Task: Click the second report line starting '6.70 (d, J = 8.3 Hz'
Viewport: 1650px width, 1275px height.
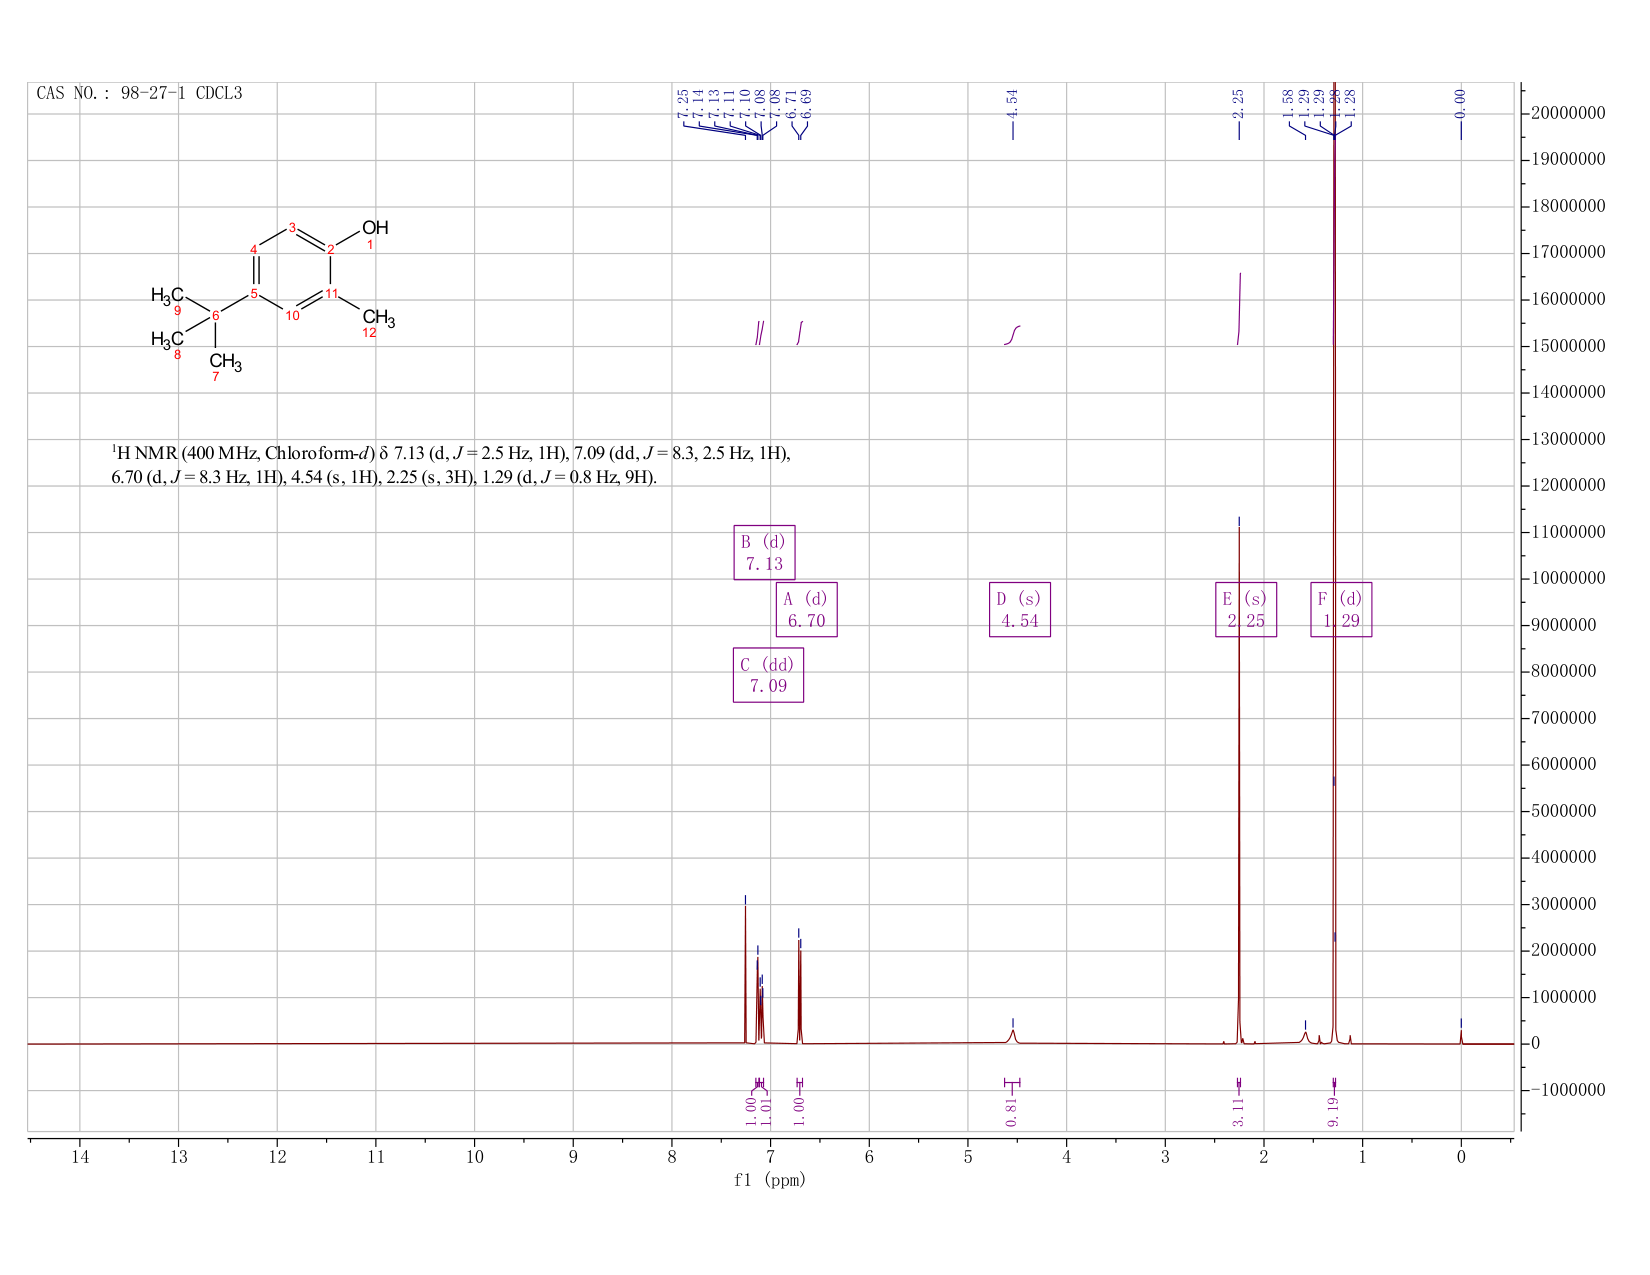Action: (x=384, y=478)
